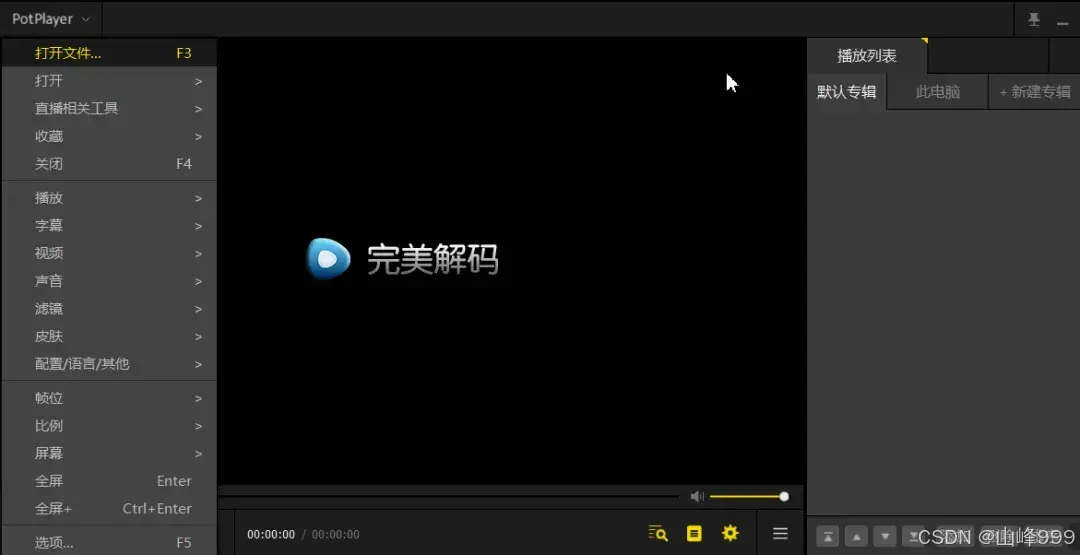Toggle the yellow playlist panel icon

[694, 533]
